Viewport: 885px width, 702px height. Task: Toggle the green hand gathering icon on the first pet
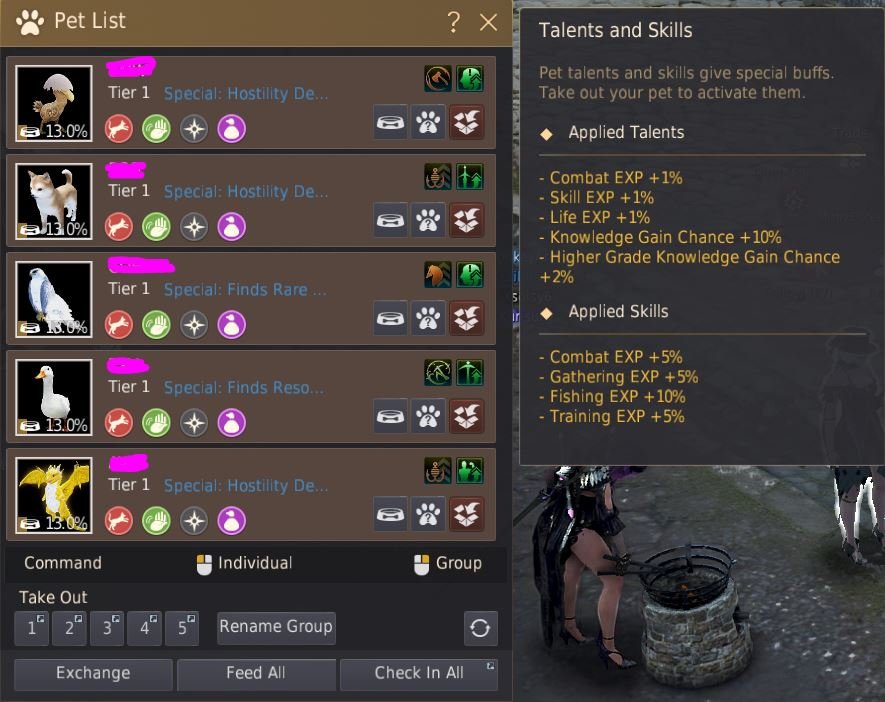tap(156, 129)
